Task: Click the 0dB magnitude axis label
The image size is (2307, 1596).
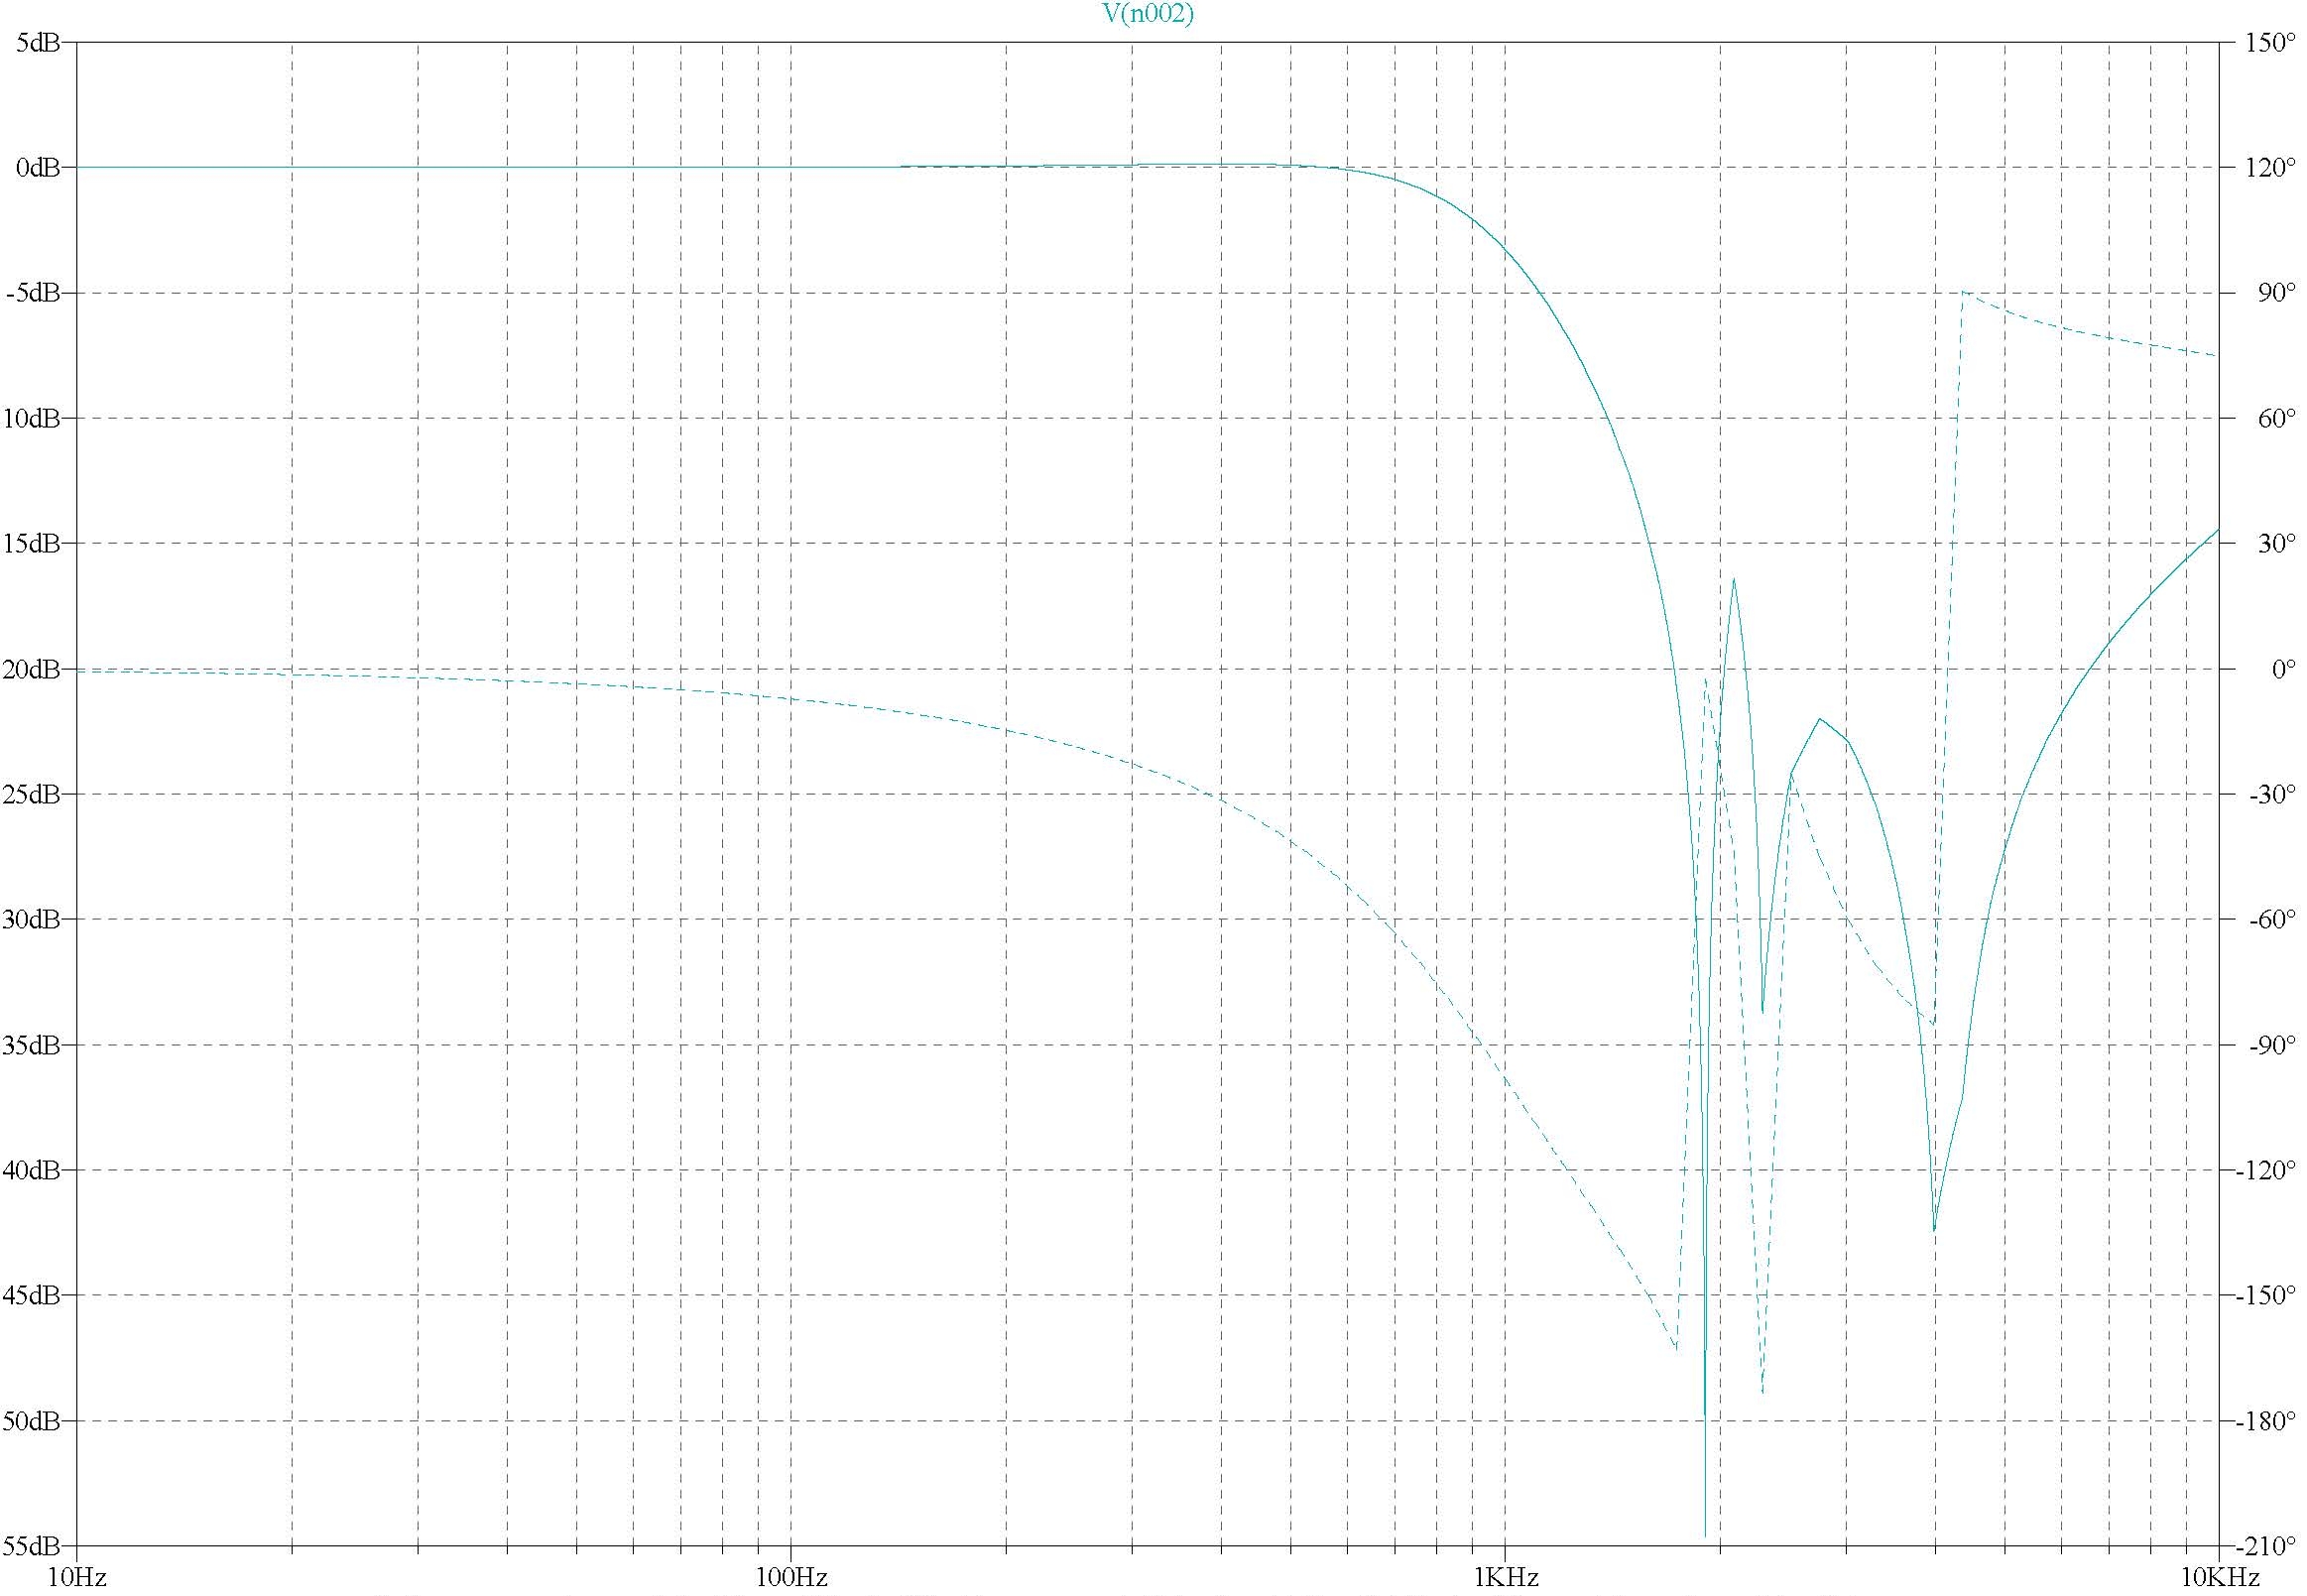Action: coord(37,168)
